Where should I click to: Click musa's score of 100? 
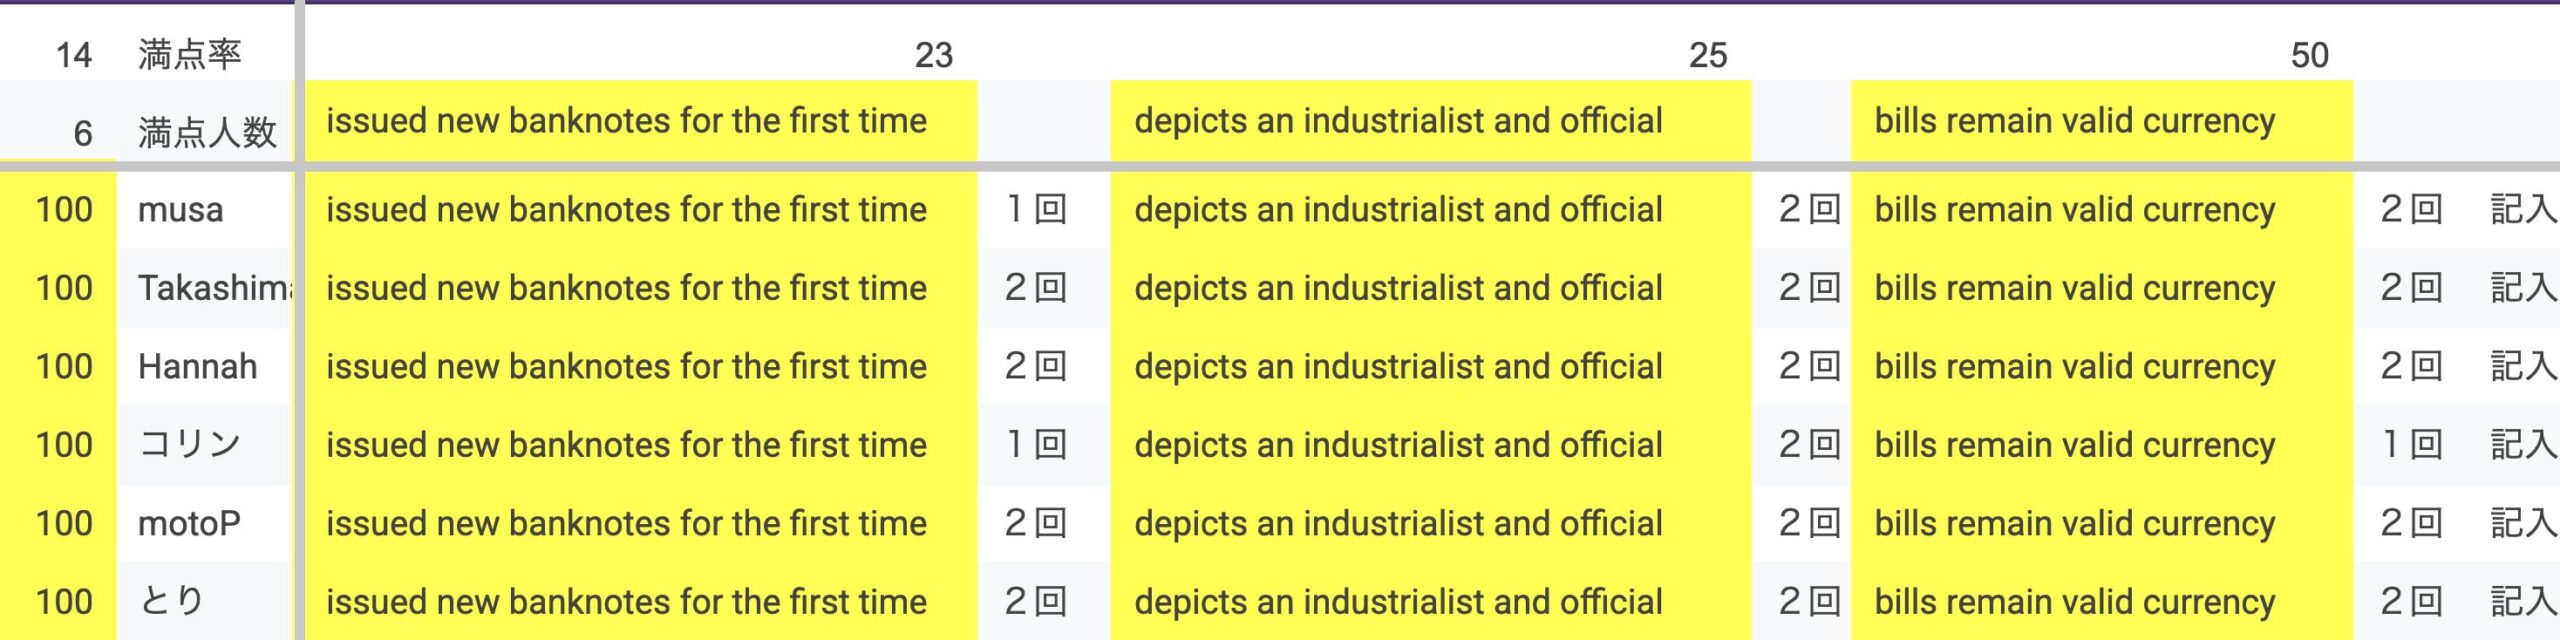click(64, 210)
